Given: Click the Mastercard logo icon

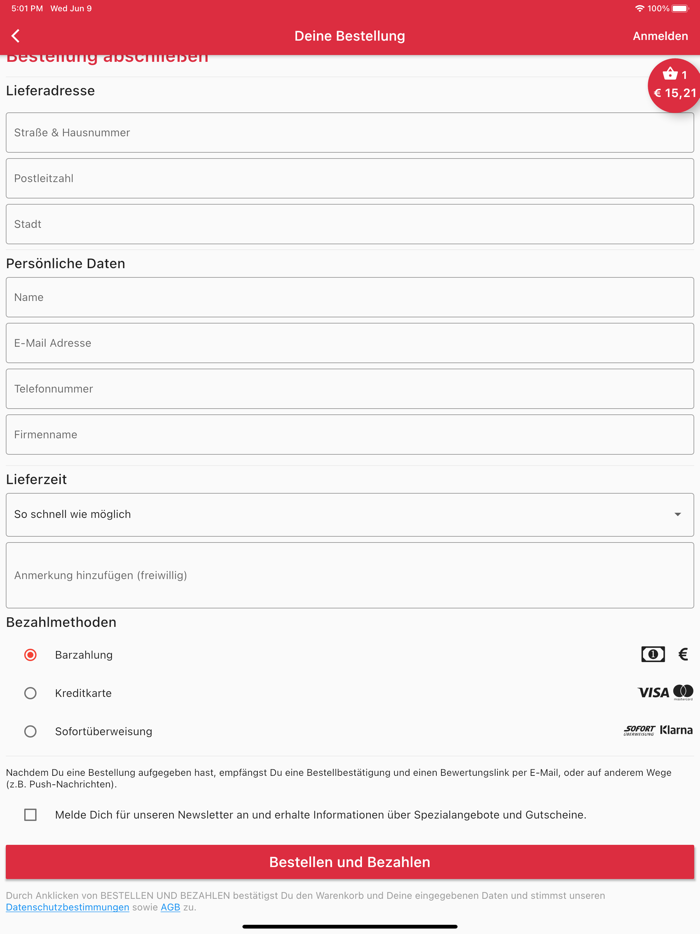Looking at the screenshot, I should pyautogui.click(x=684, y=692).
